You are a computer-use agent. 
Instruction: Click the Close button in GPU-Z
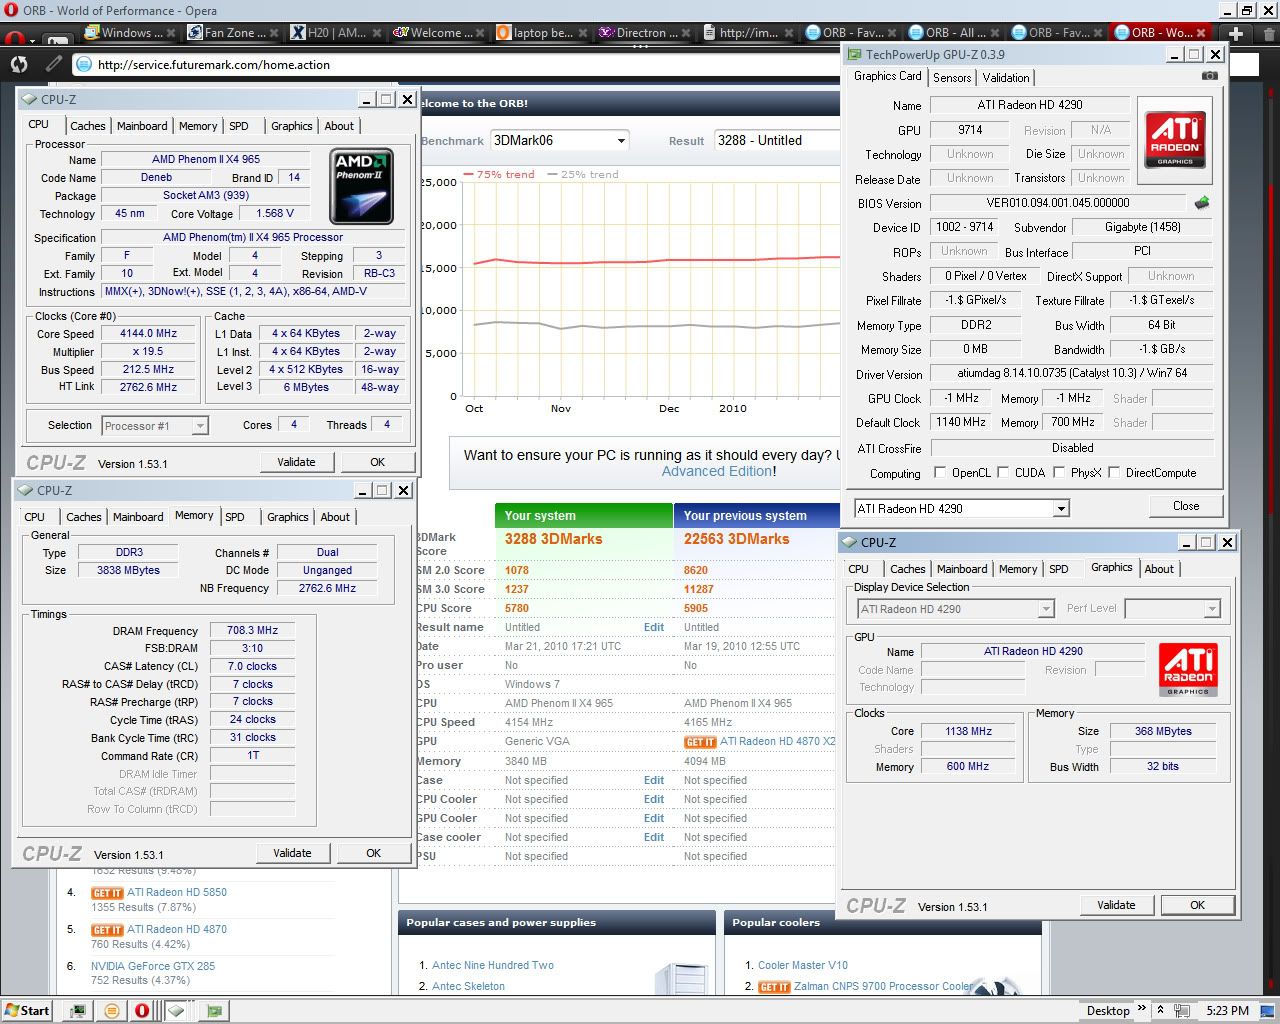[x=1185, y=506]
